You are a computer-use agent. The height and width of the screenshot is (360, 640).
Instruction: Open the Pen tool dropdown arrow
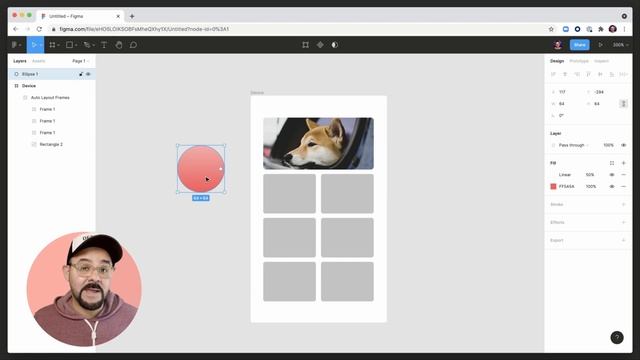coord(93,45)
